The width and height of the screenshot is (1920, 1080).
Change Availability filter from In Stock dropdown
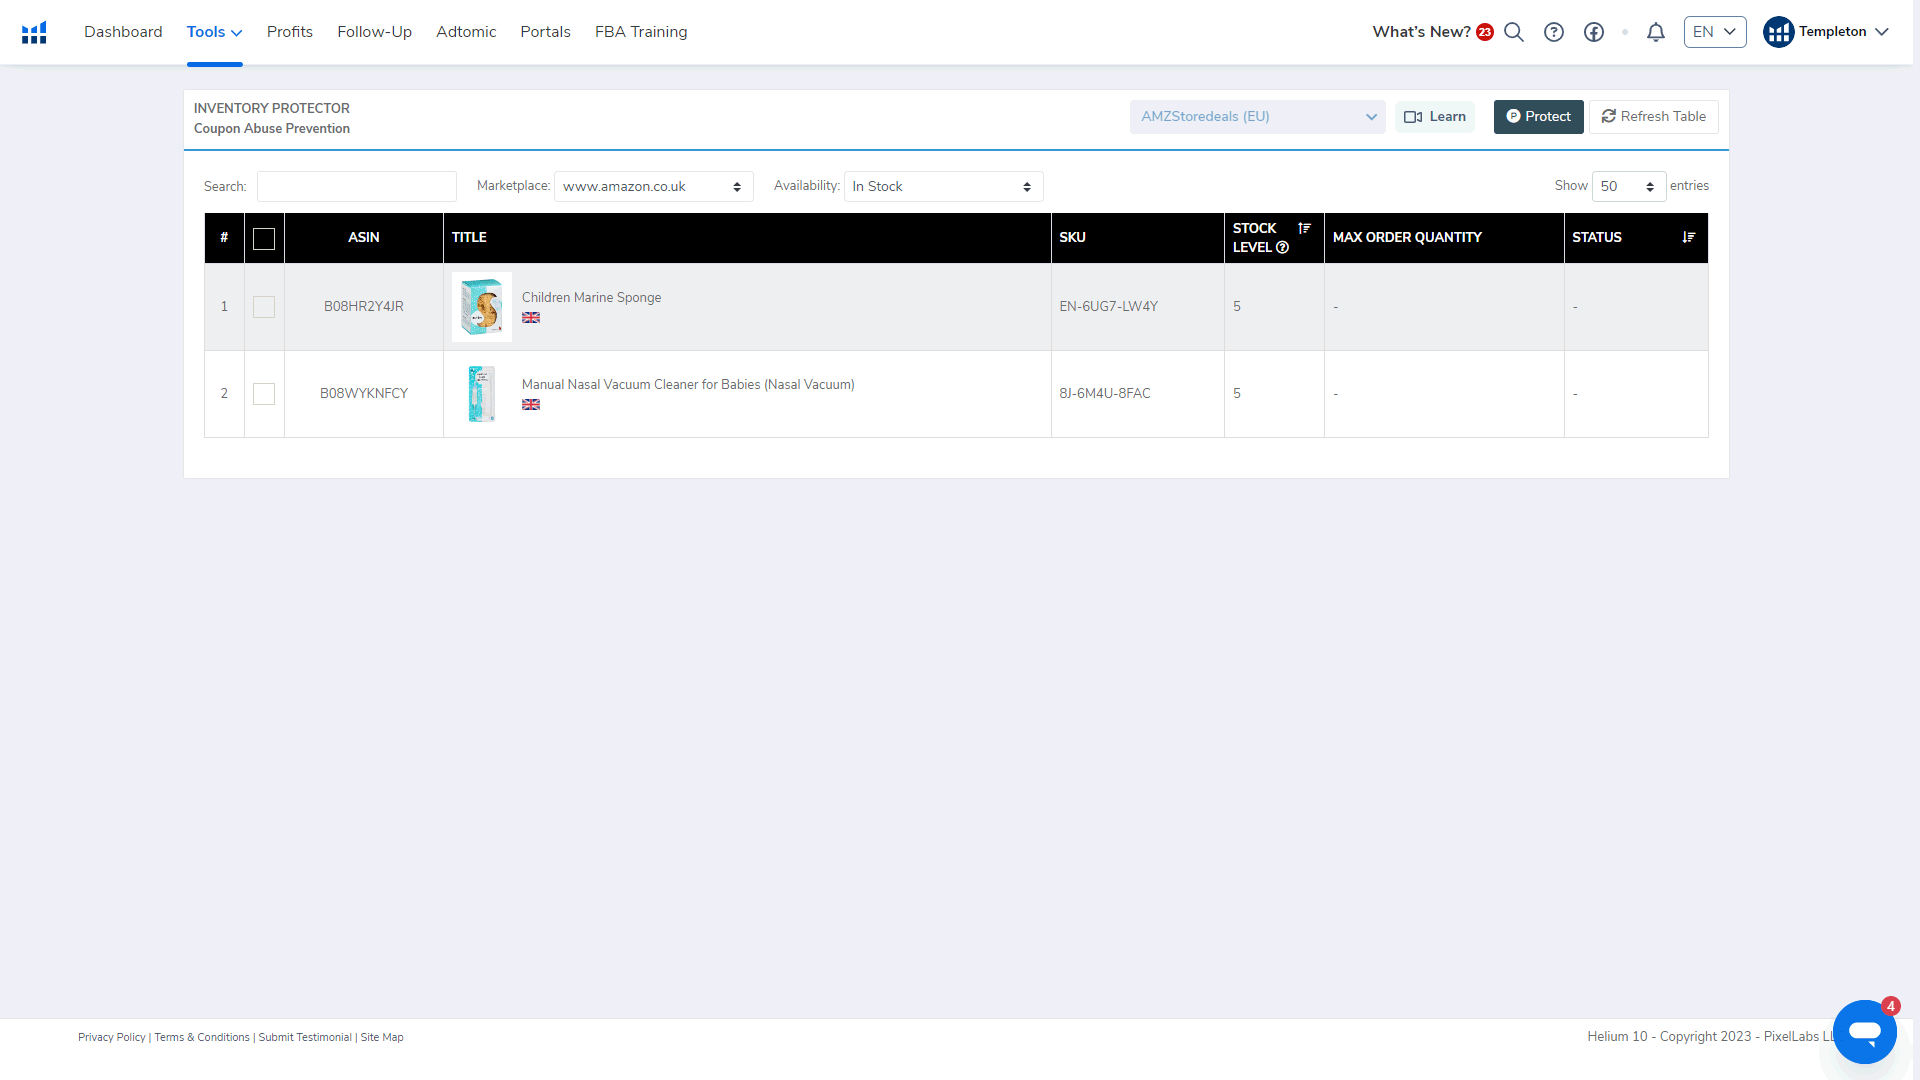point(943,186)
